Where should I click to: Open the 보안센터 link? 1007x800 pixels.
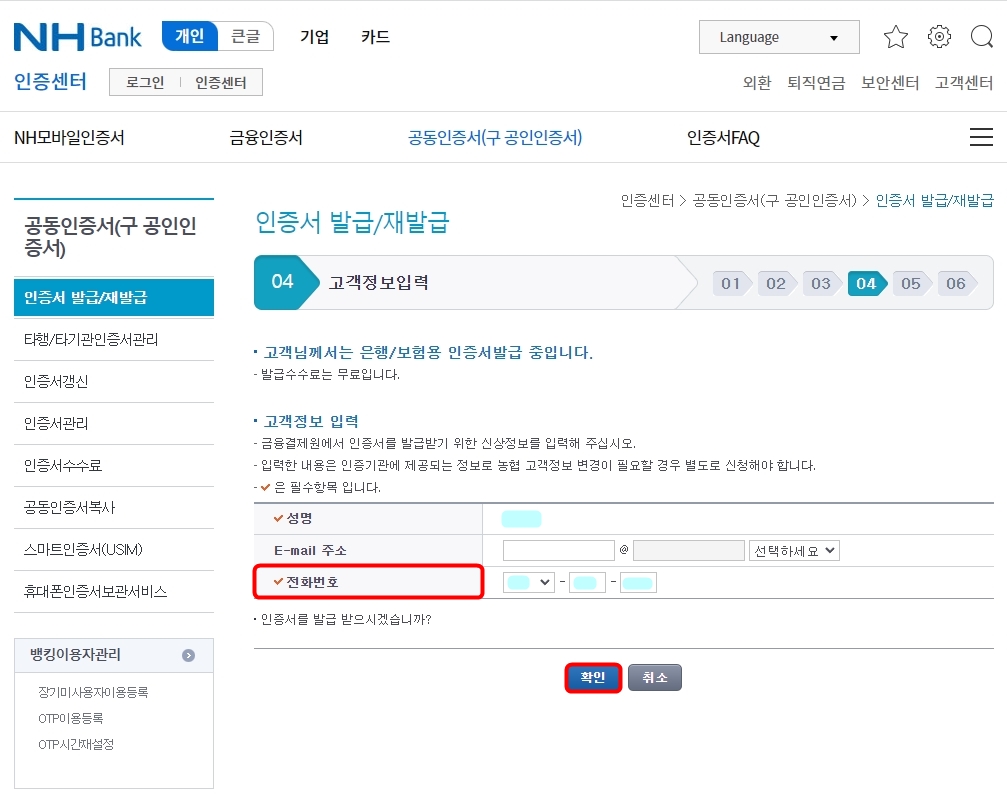(x=890, y=84)
